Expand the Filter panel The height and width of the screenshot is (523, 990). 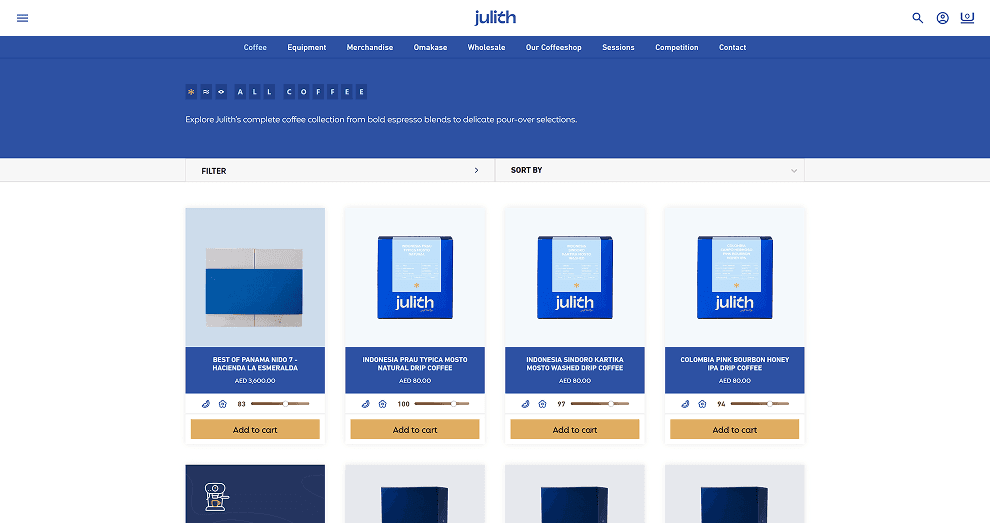340,171
